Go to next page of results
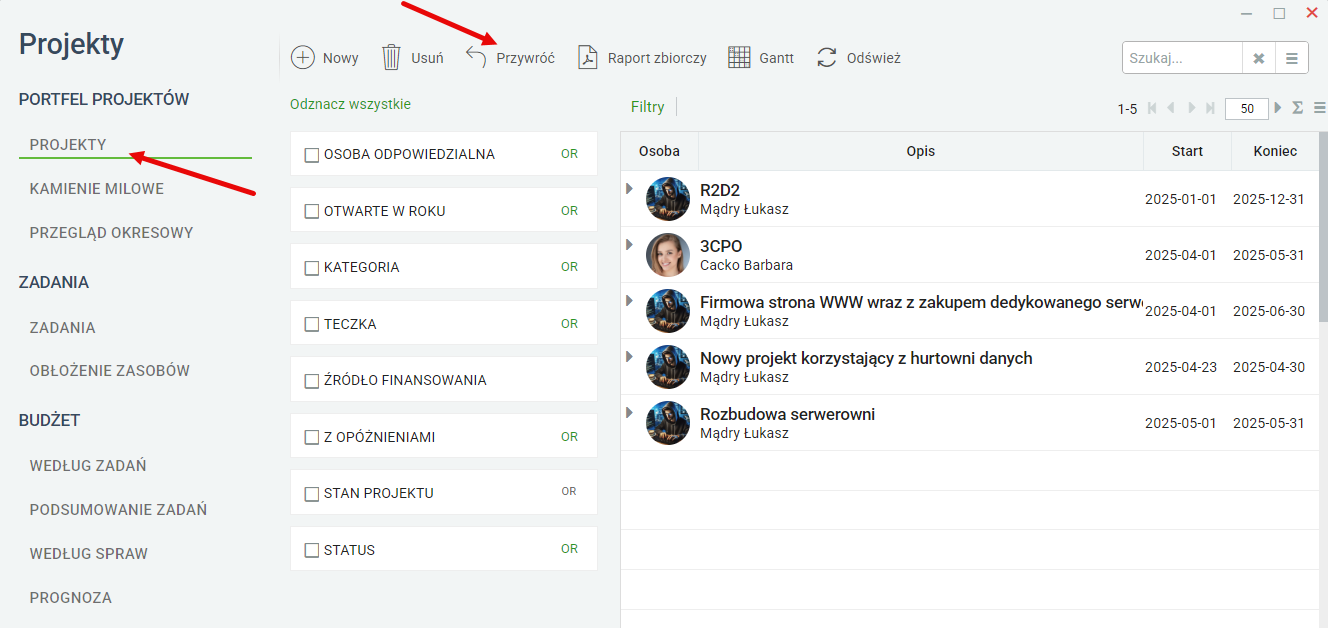This screenshot has width=1328, height=628. (x=1192, y=108)
